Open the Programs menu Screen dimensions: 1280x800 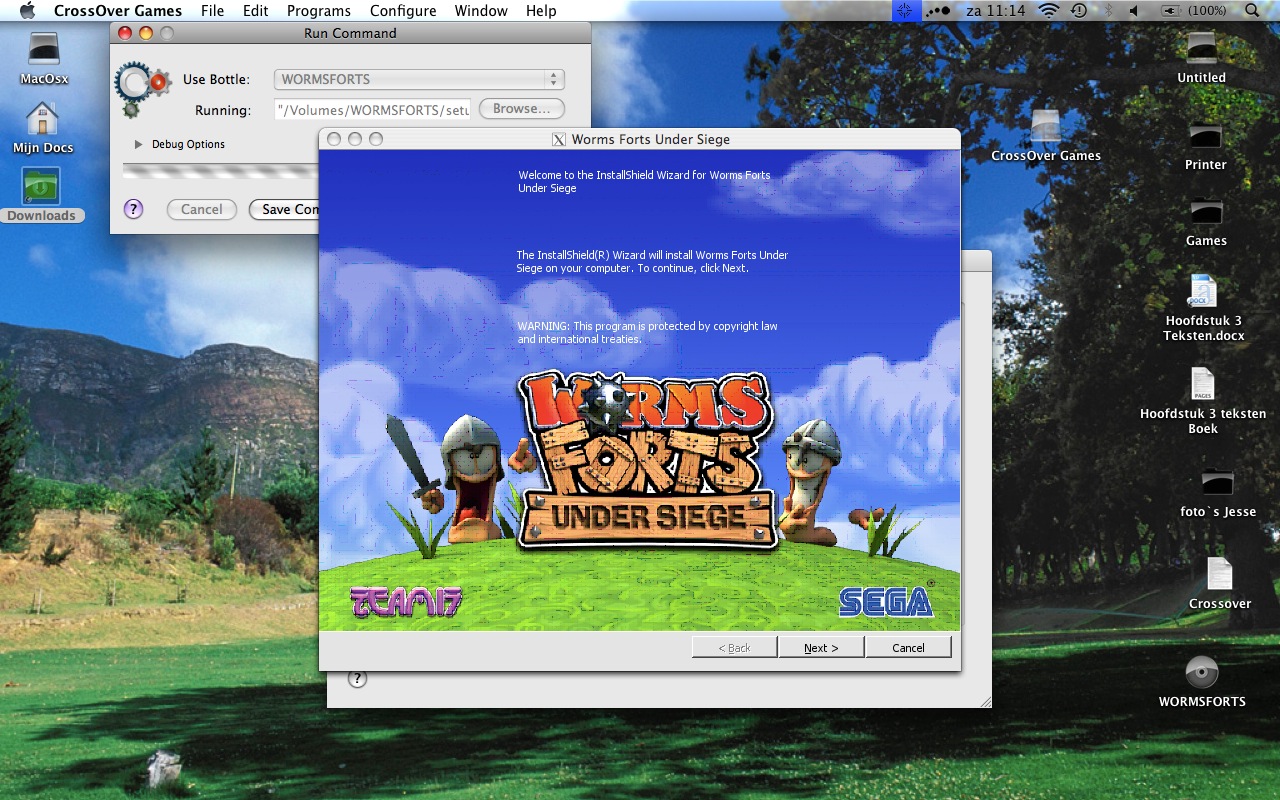(x=318, y=11)
